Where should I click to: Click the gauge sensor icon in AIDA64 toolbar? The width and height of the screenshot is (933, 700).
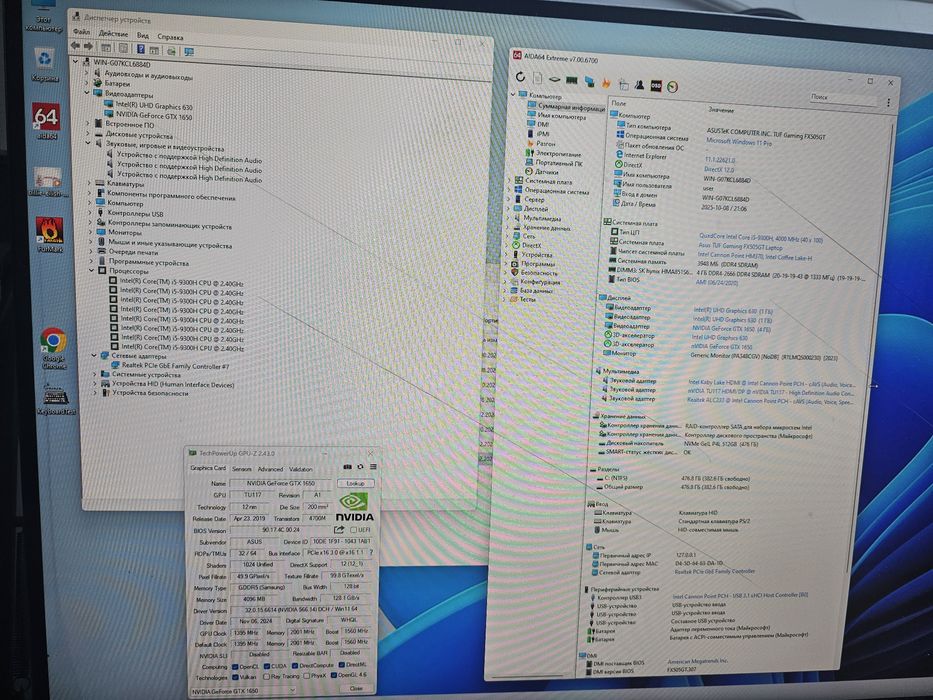pyautogui.click(x=672, y=87)
